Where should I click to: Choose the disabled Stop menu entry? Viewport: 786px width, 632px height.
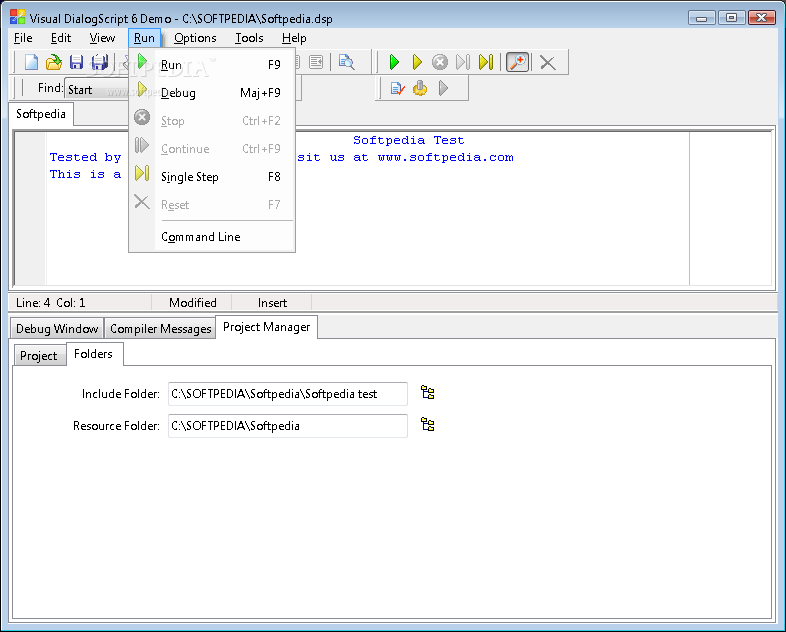pos(212,121)
